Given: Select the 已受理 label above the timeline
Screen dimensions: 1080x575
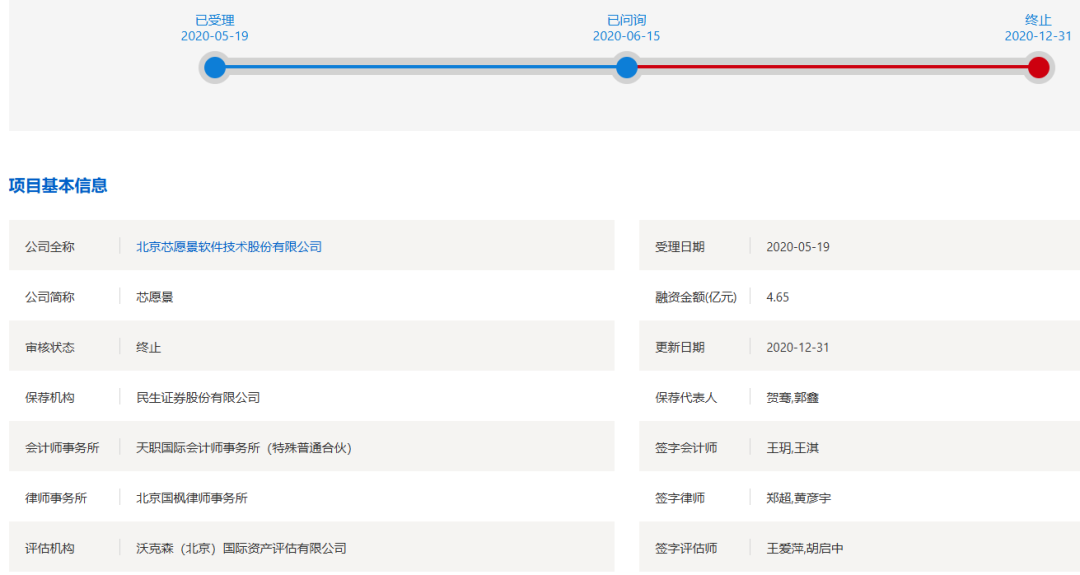Looking at the screenshot, I should (214, 20).
